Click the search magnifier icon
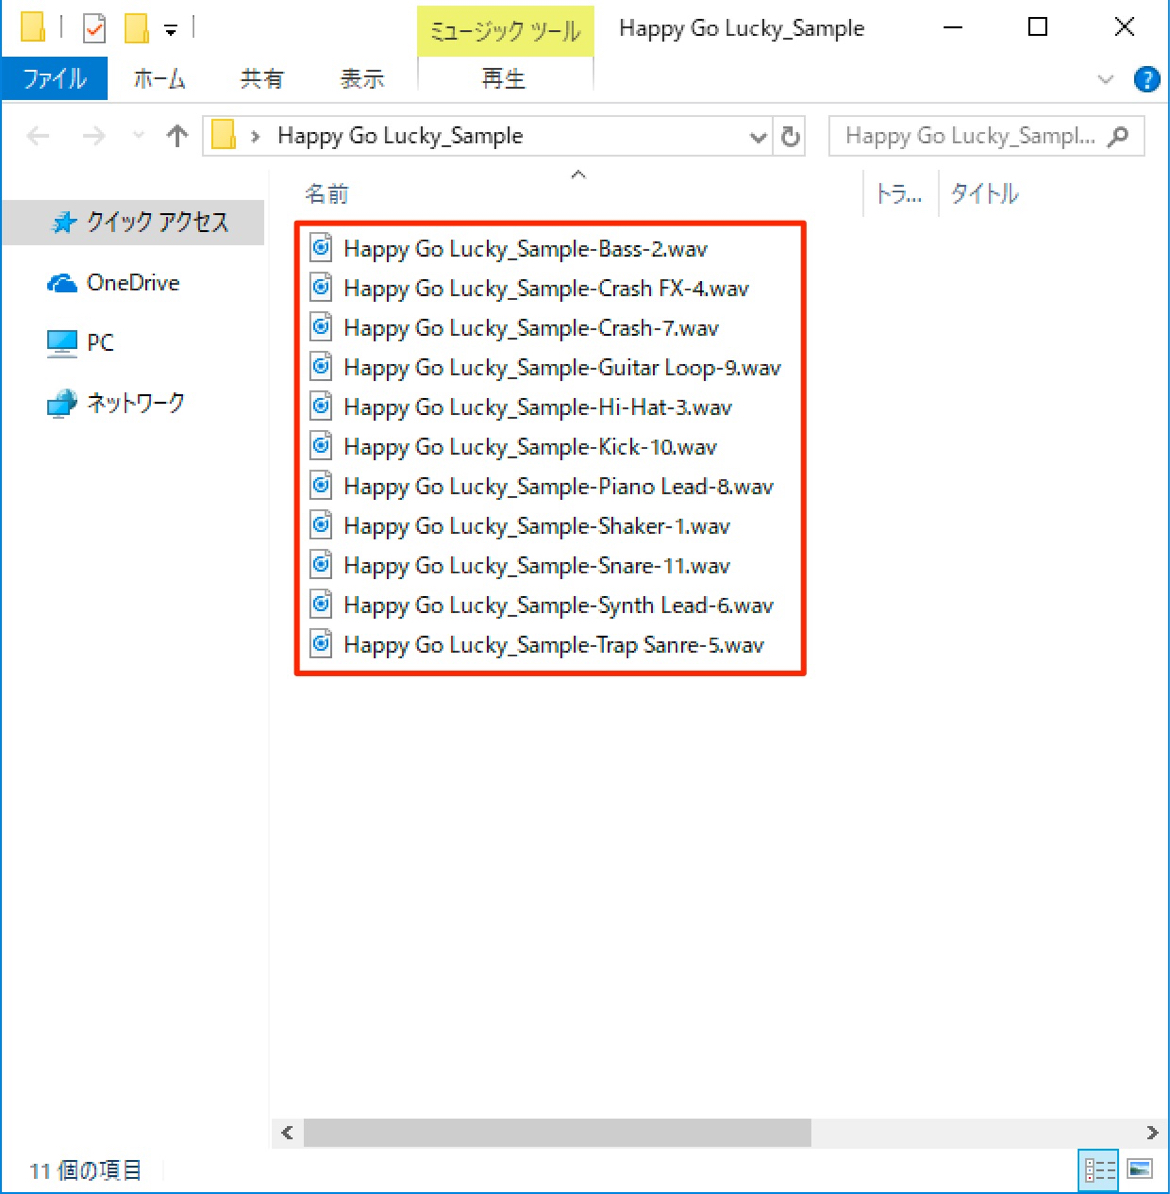 pyautogui.click(x=1118, y=136)
